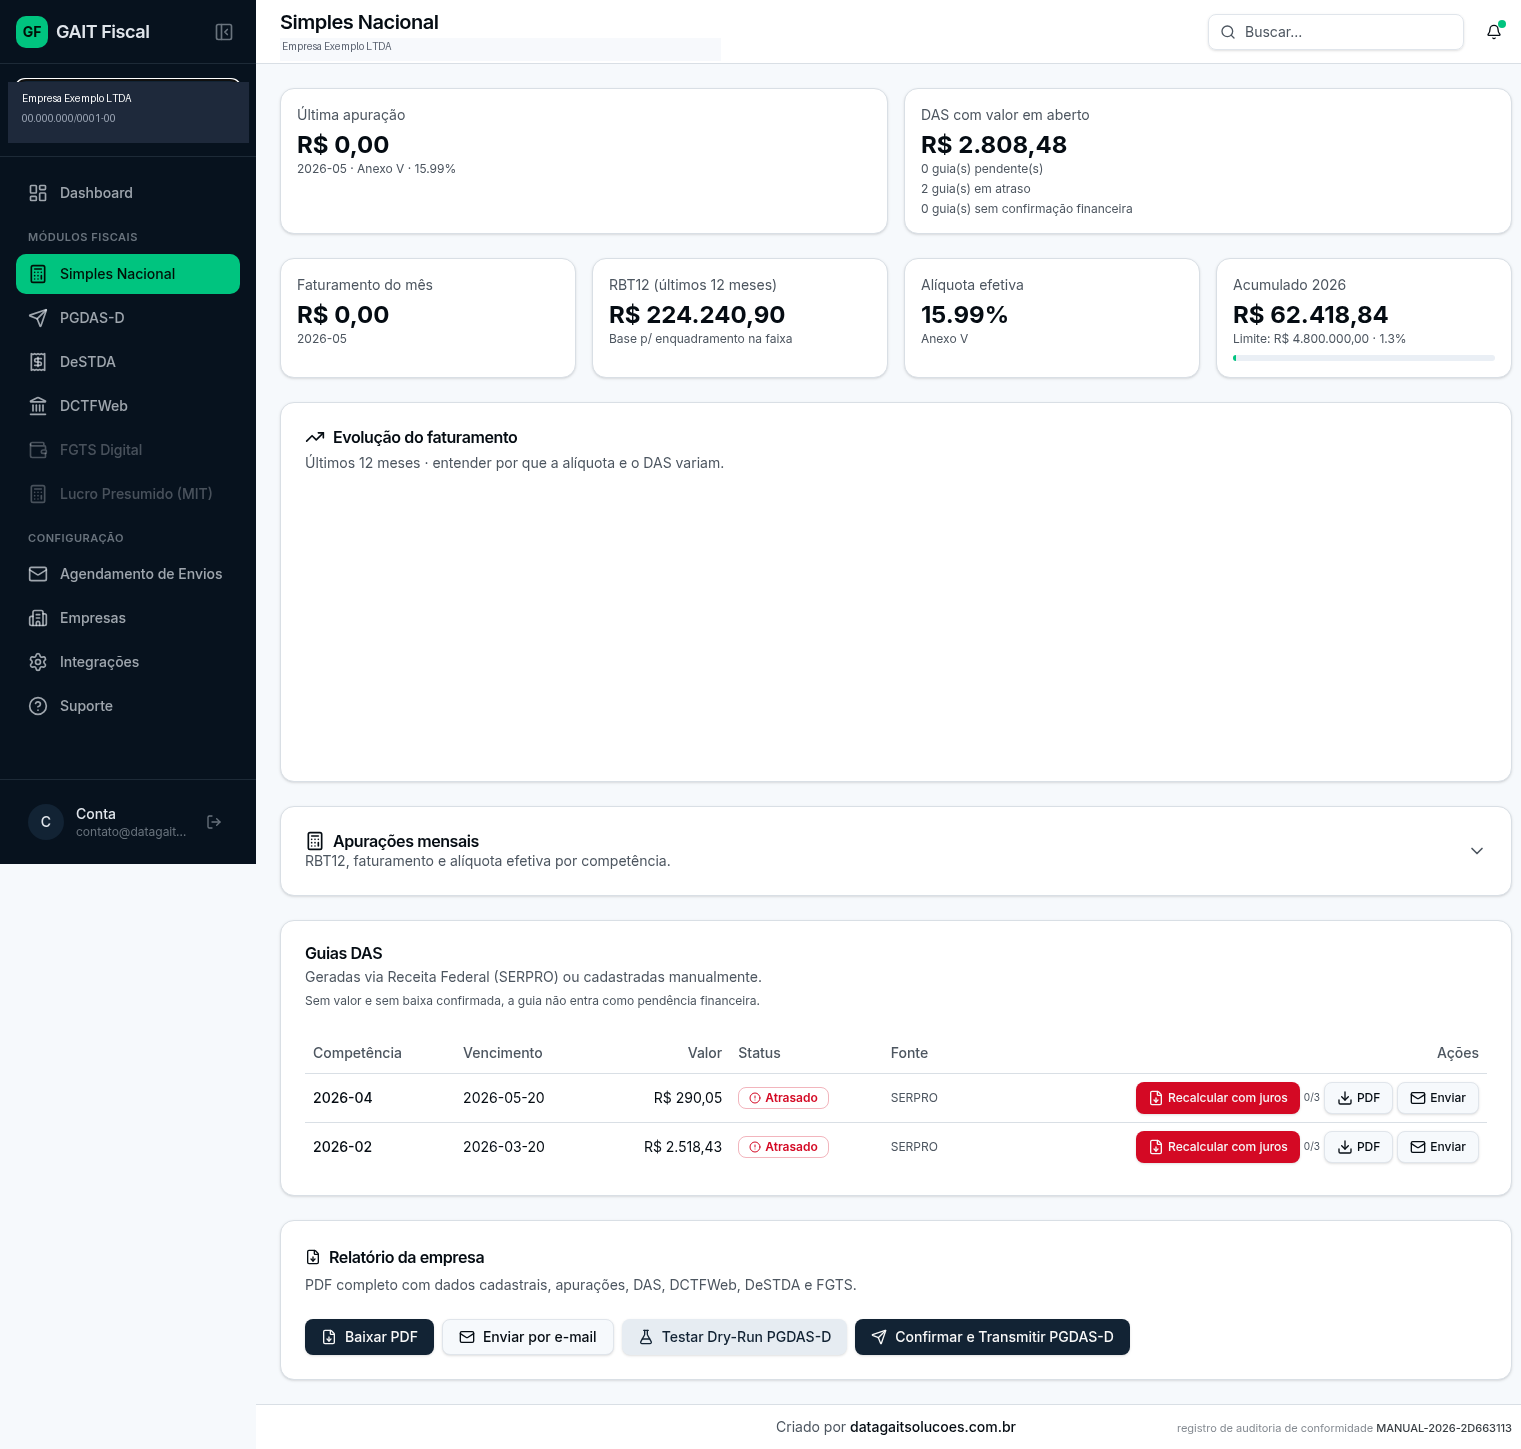Screen dimensions: 1521x1449
Task: Click the PGDAS-D paper plane icon
Action: tap(38, 318)
